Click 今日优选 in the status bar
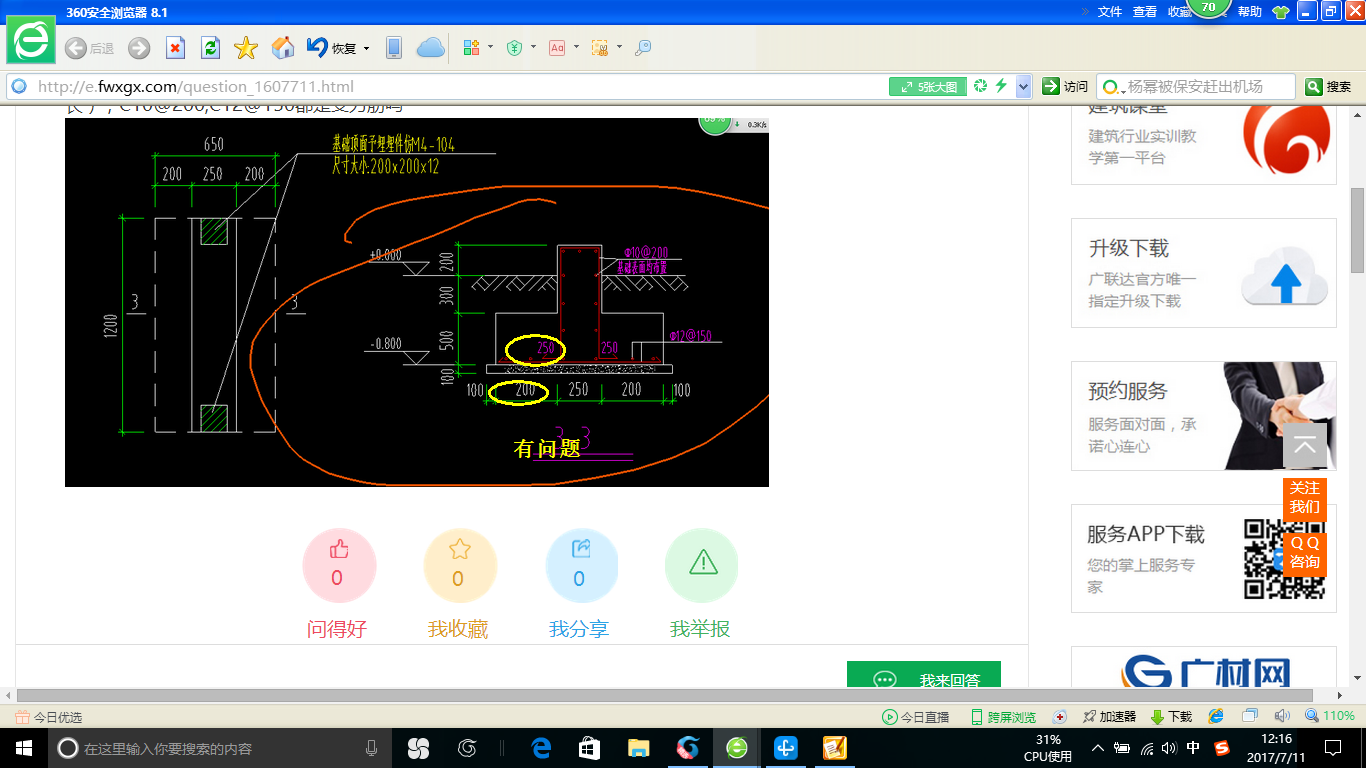1366x768 pixels. point(49,717)
